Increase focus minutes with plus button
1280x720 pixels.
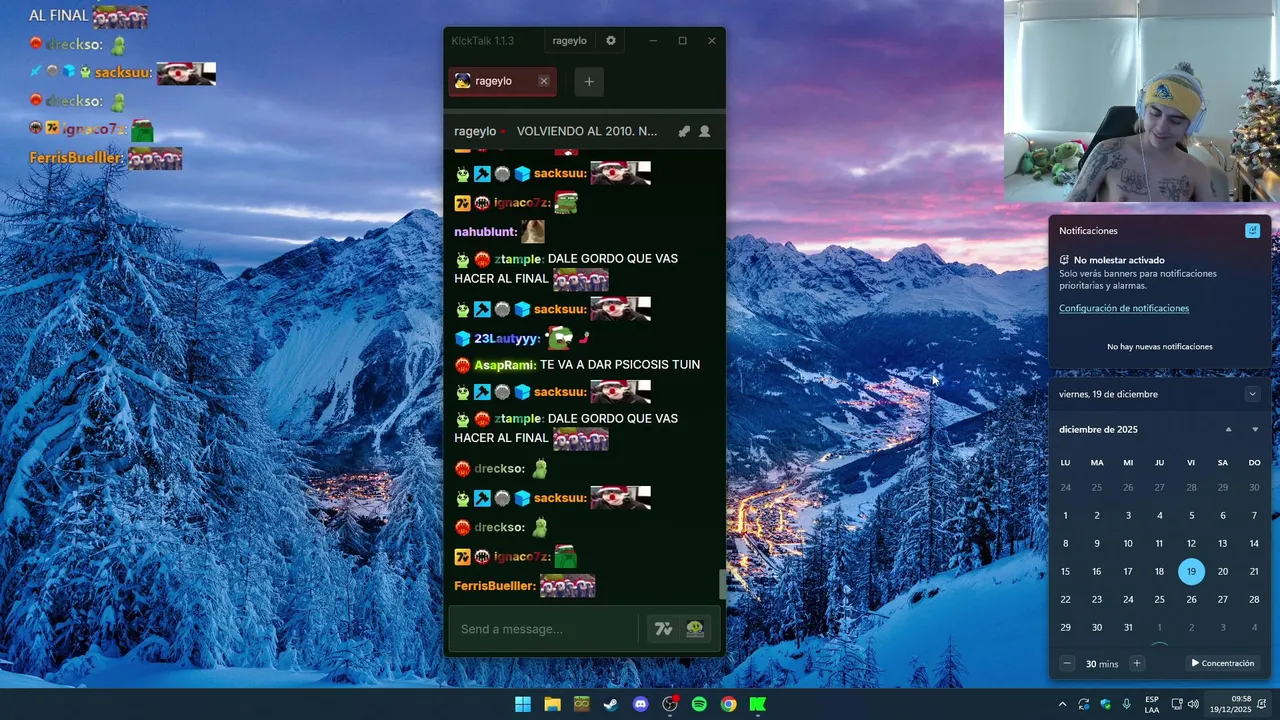coord(1136,663)
